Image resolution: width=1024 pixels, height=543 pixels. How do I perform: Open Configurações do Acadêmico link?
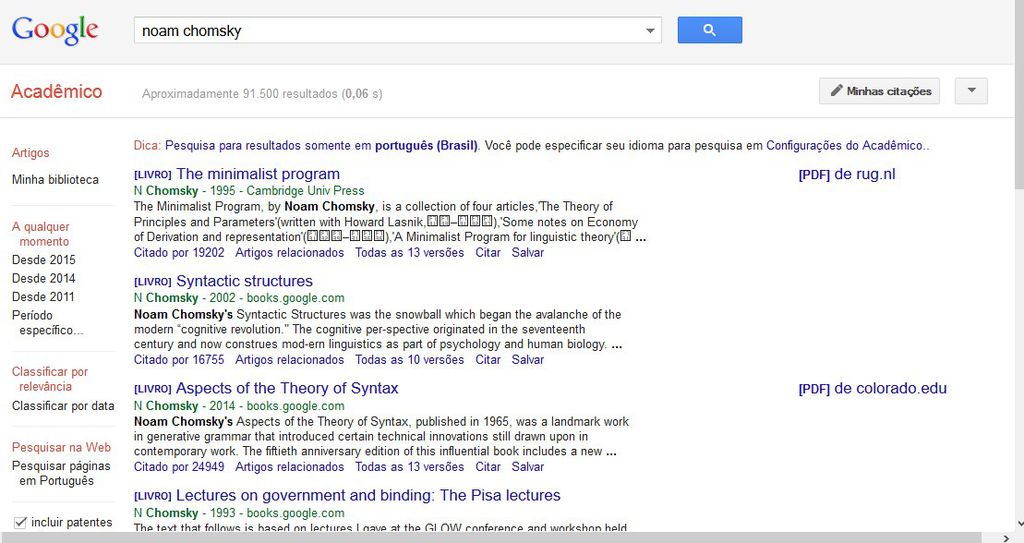pos(846,145)
